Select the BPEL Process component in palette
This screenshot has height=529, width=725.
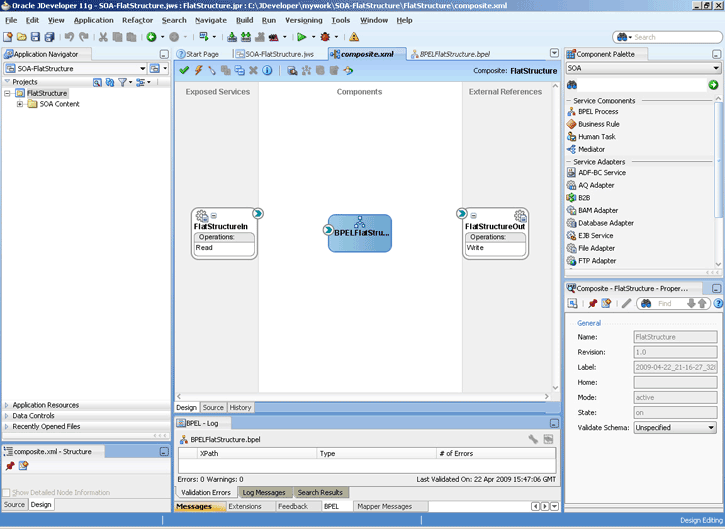(597, 111)
